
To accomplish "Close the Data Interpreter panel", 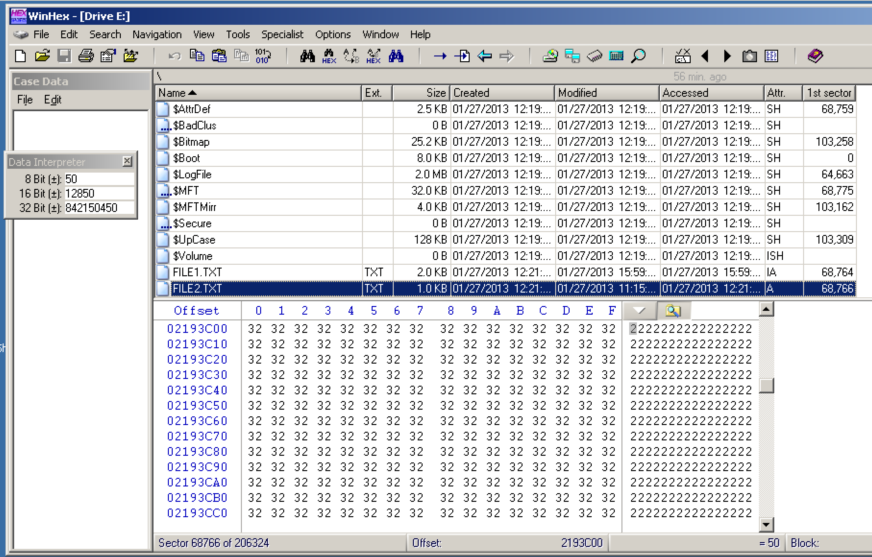I will (x=127, y=161).
